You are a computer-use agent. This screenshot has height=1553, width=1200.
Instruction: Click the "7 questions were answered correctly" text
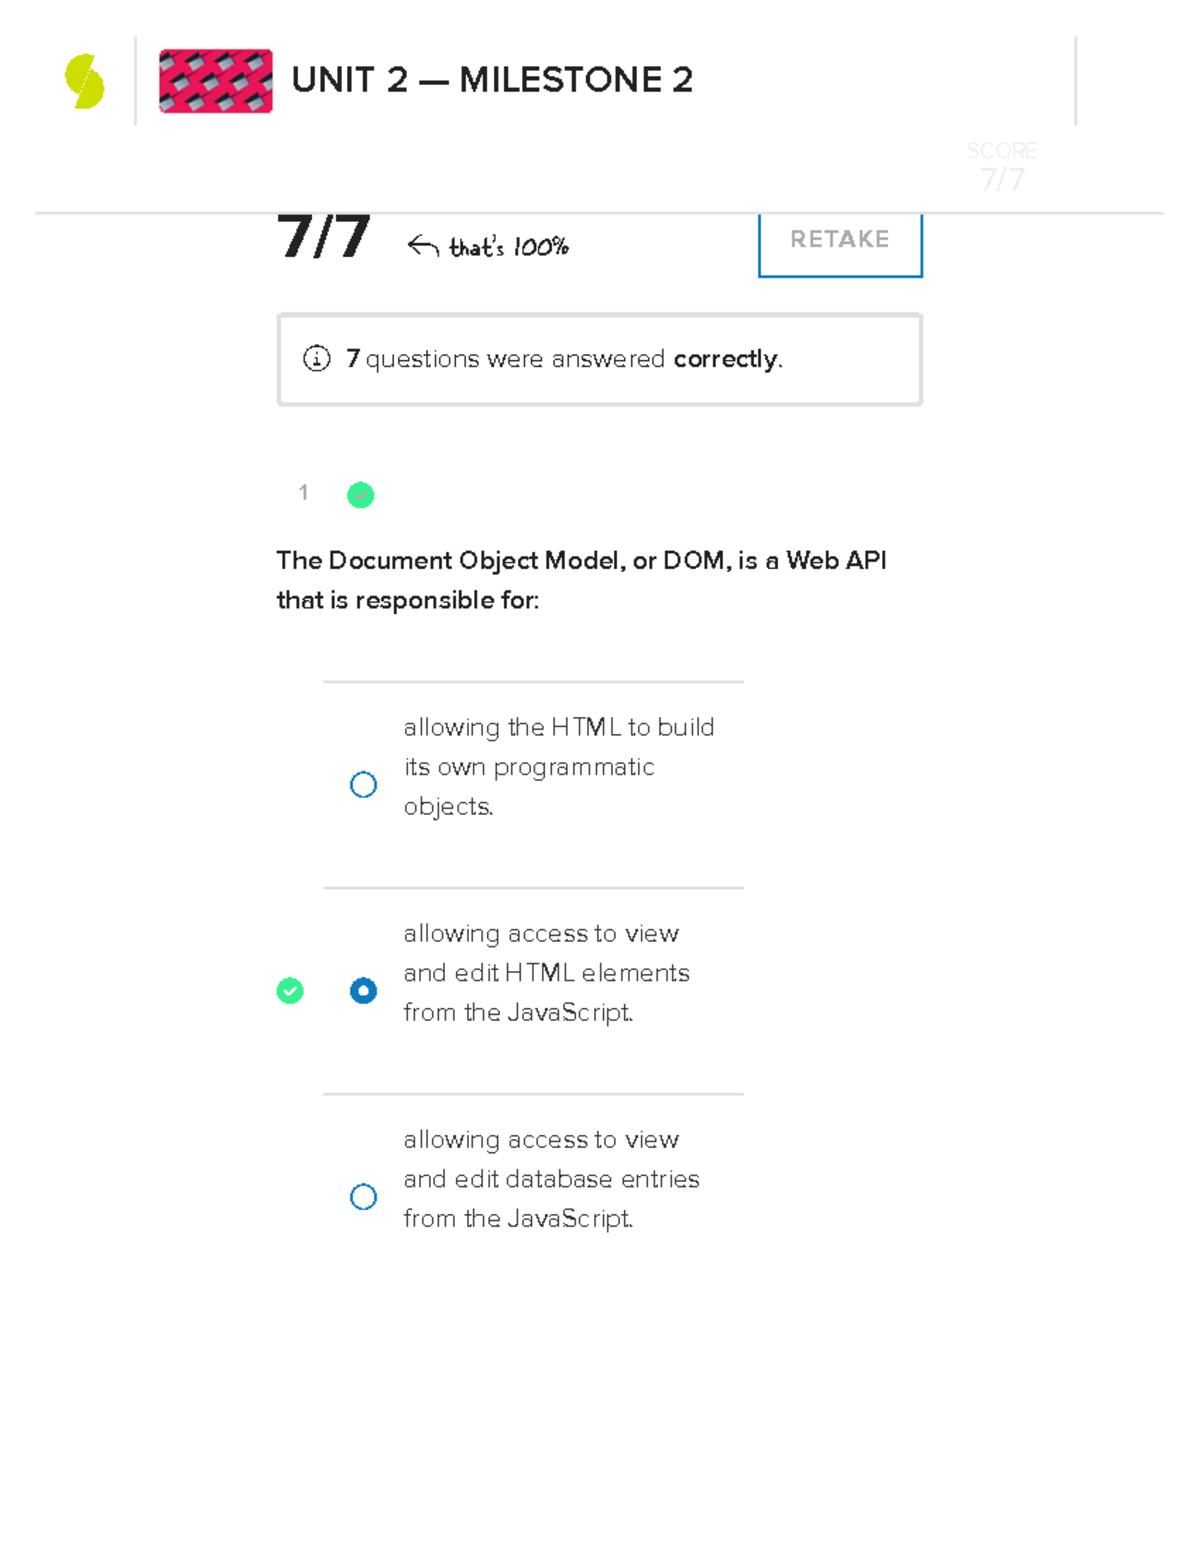pyautogui.click(x=564, y=359)
